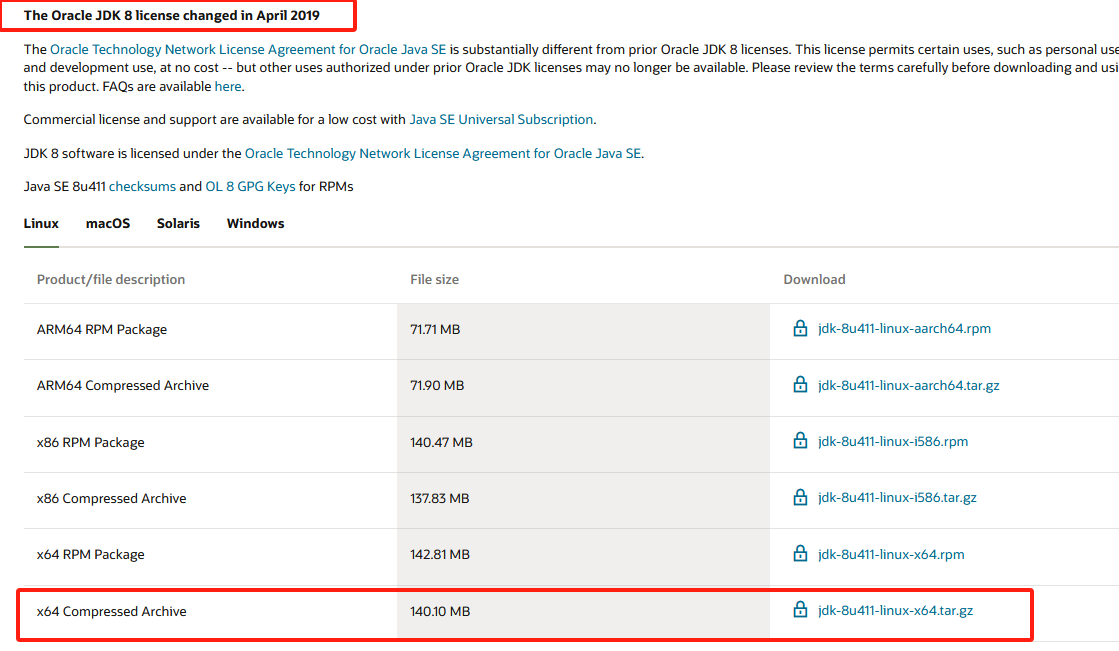This screenshot has width=1119, height=651.
Task: Download jdk-8u411-linux-x64.rpm
Action: [891, 554]
